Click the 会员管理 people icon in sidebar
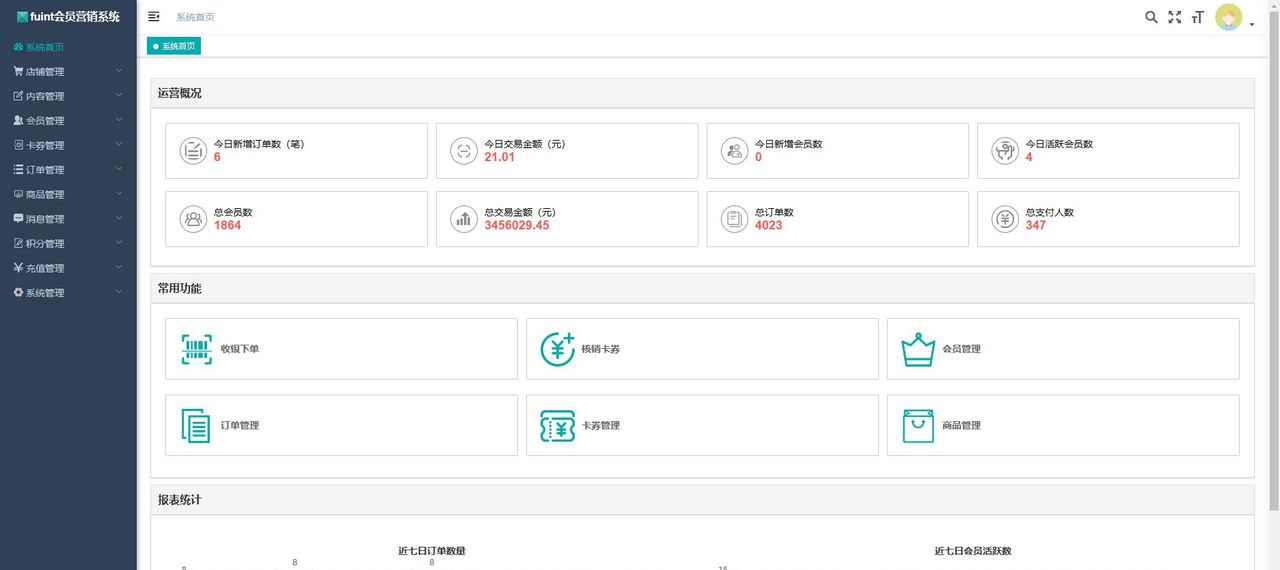 tap(18, 121)
